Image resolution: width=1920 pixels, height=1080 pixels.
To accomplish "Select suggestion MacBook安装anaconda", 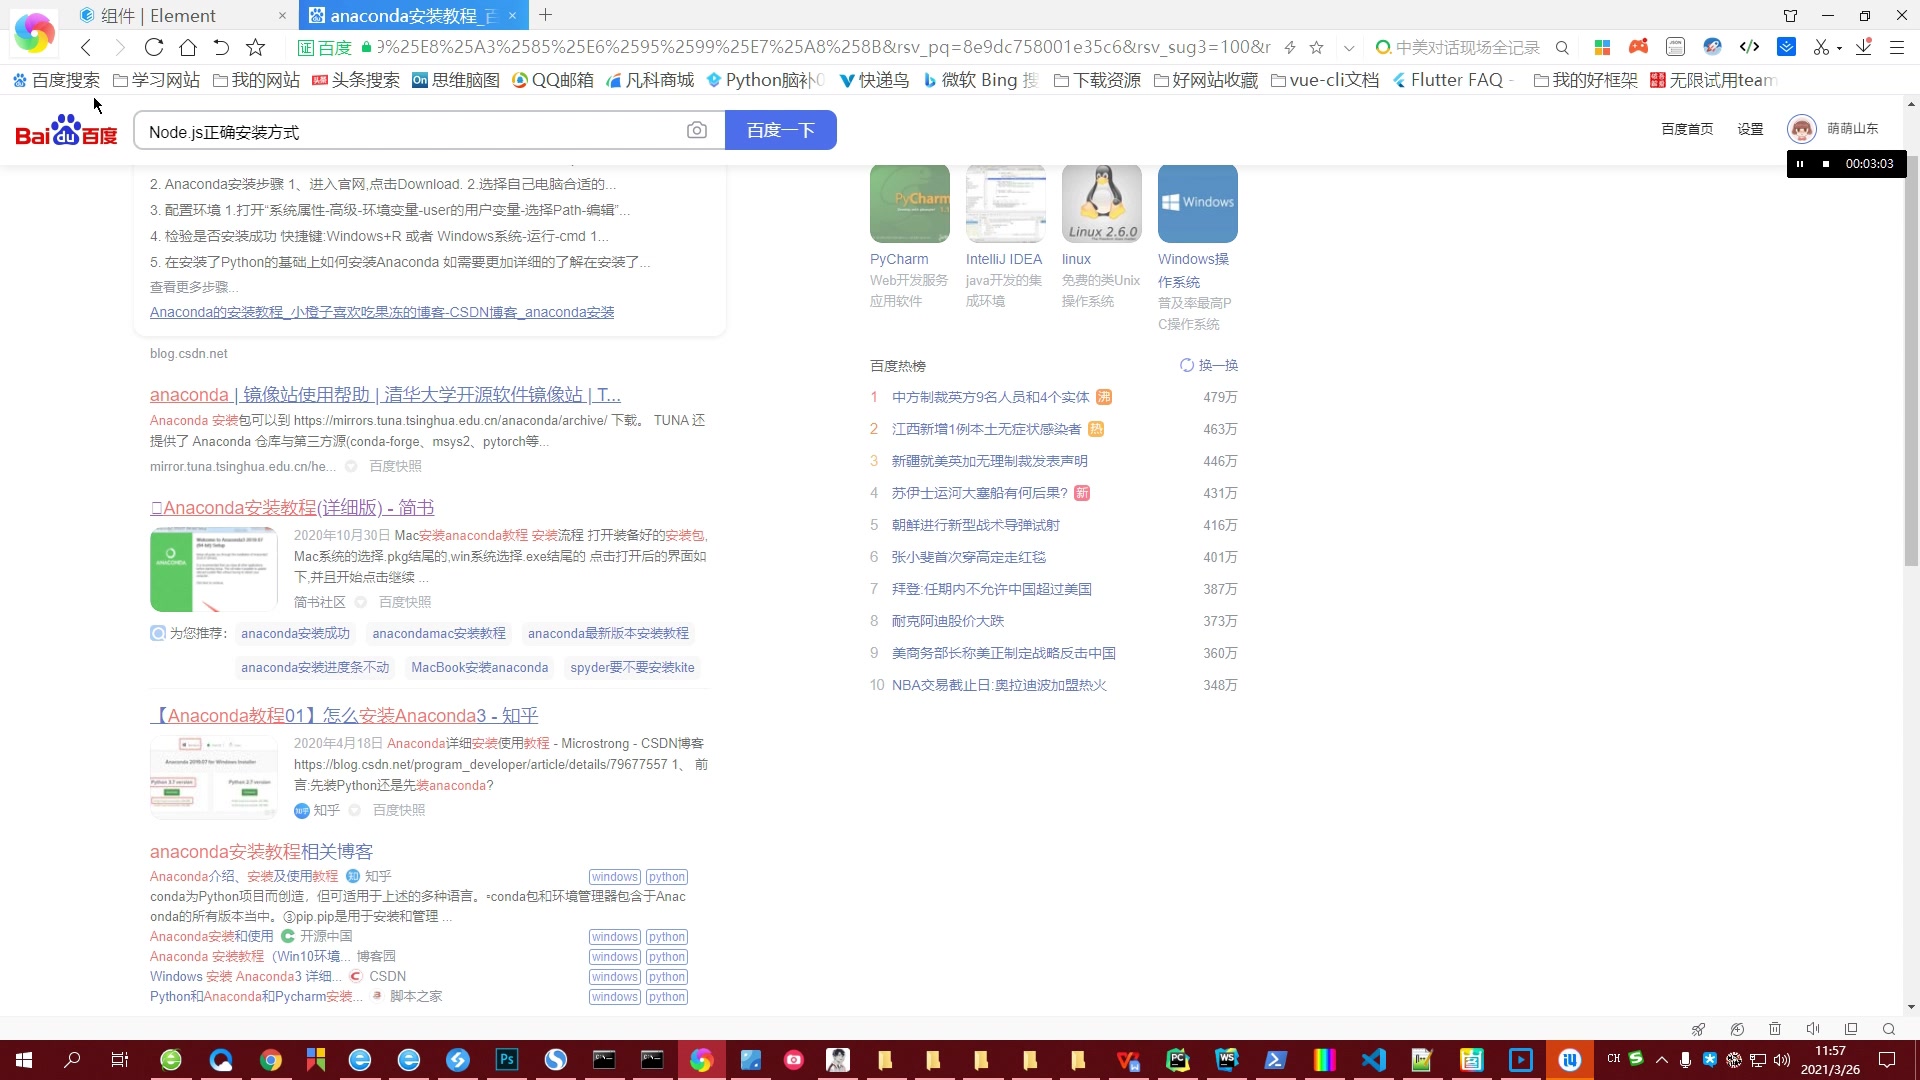I will click(479, 667).
